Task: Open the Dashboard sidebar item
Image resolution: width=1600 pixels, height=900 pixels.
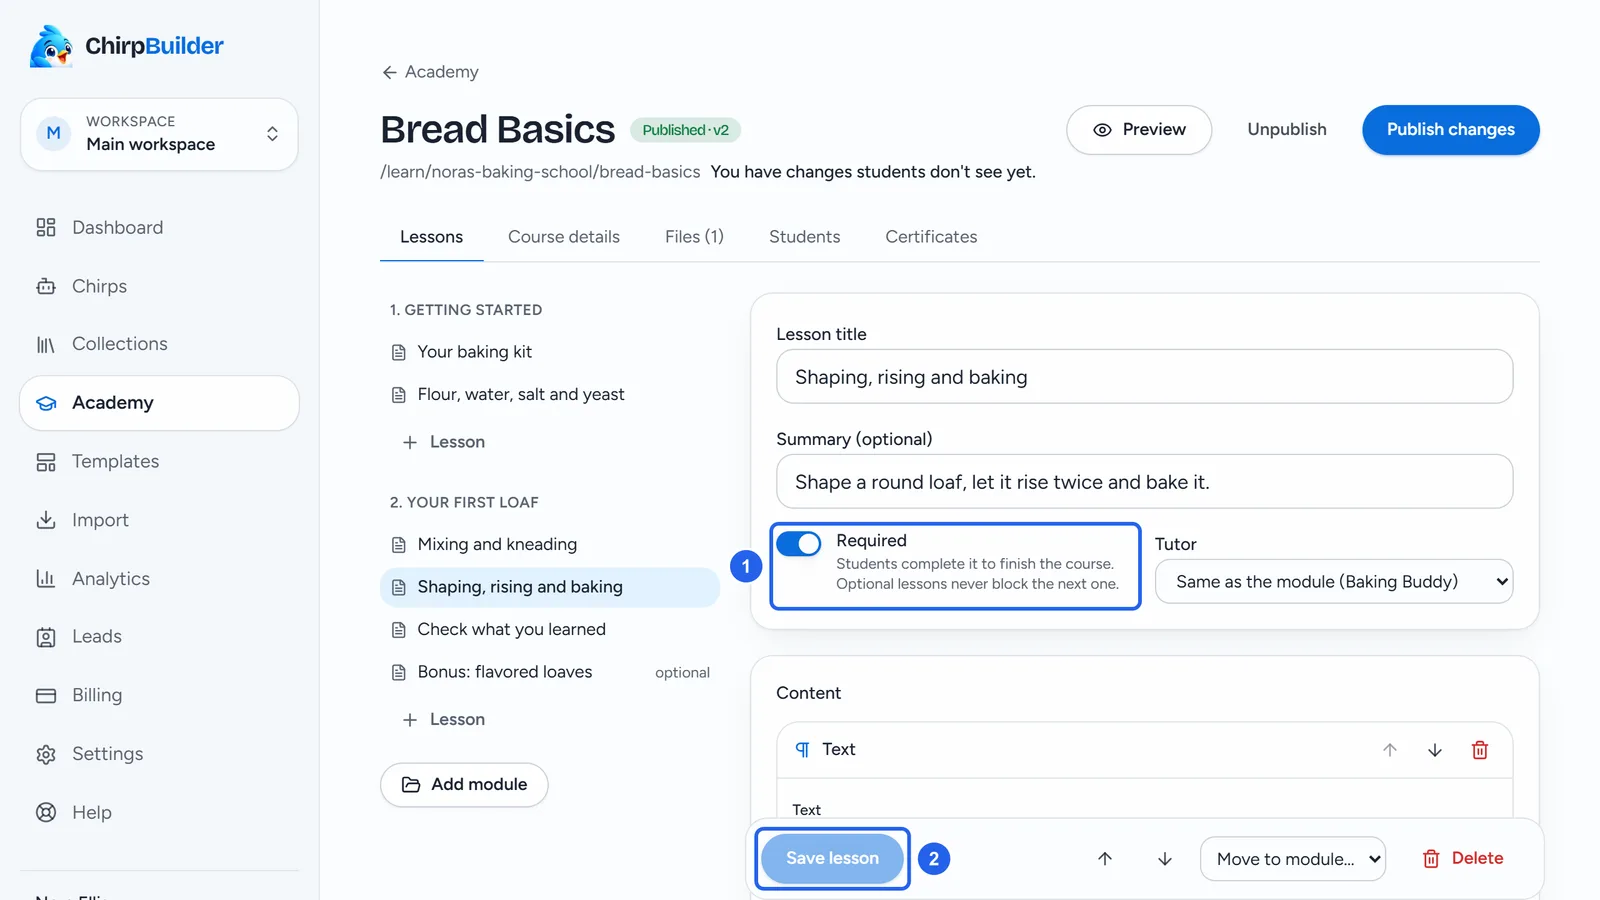Action: pyautogui.click(x=159, y=227)
